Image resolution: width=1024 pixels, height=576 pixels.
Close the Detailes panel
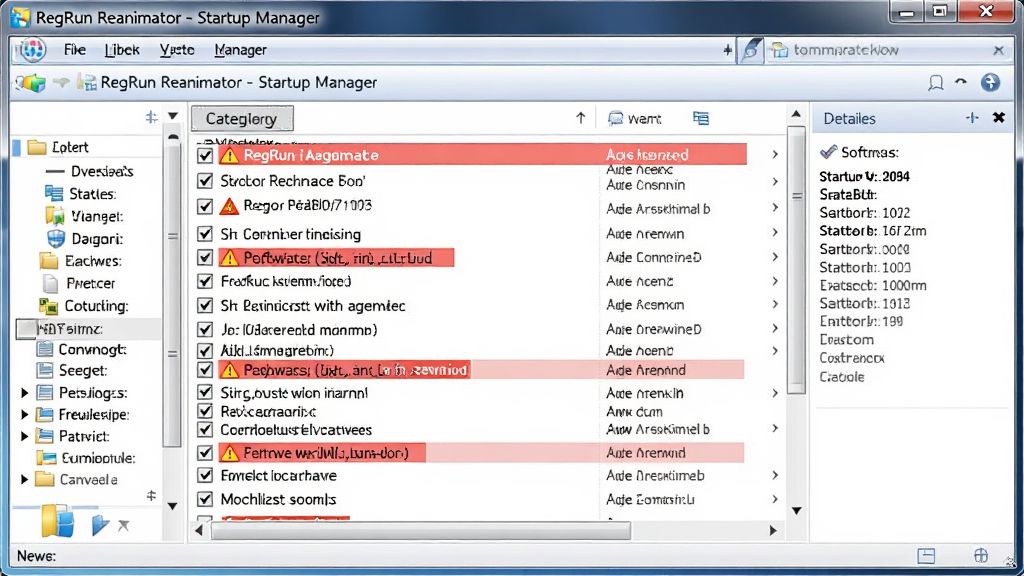(999, 118)
